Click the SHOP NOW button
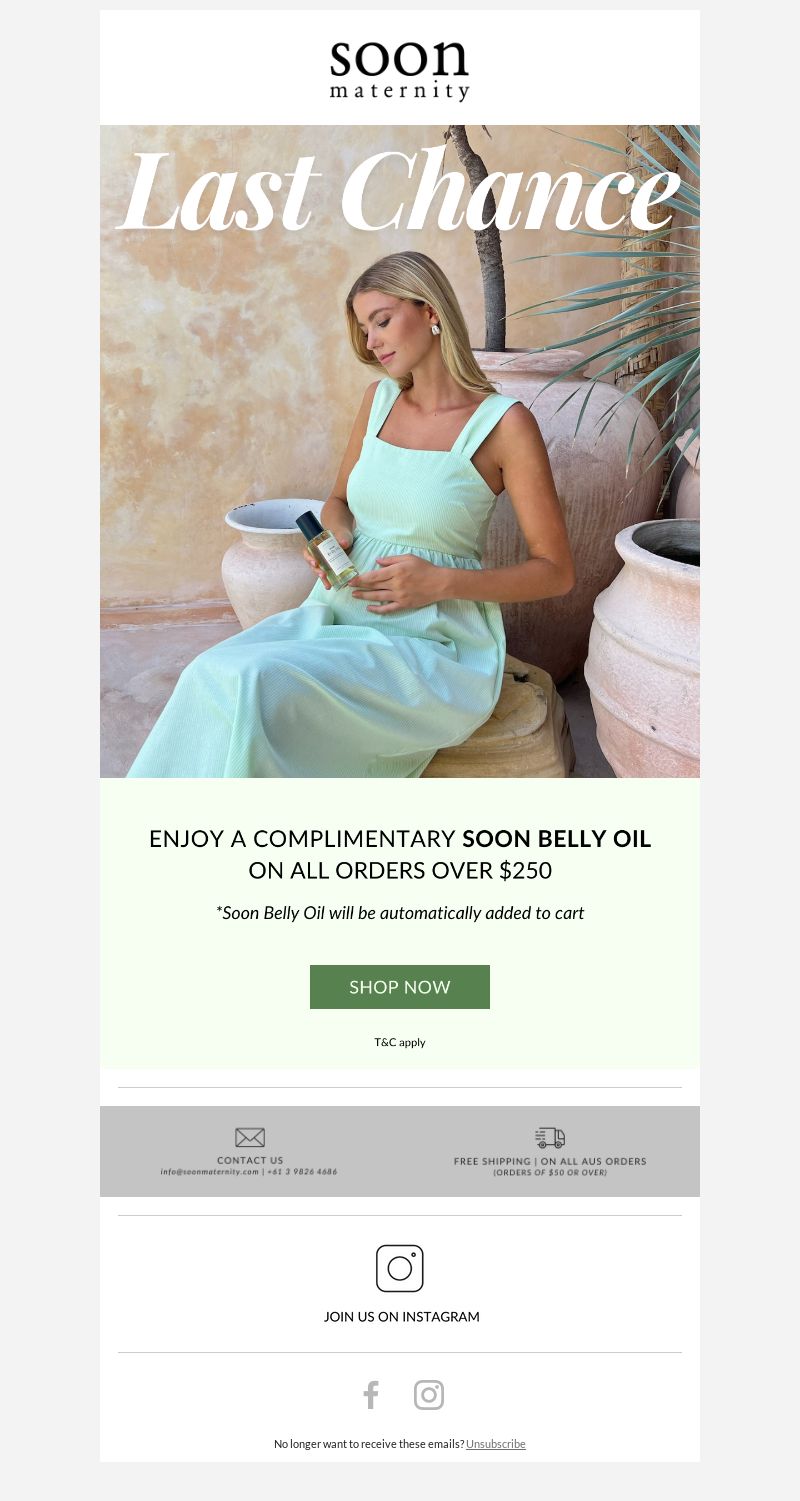 point(400,987)
